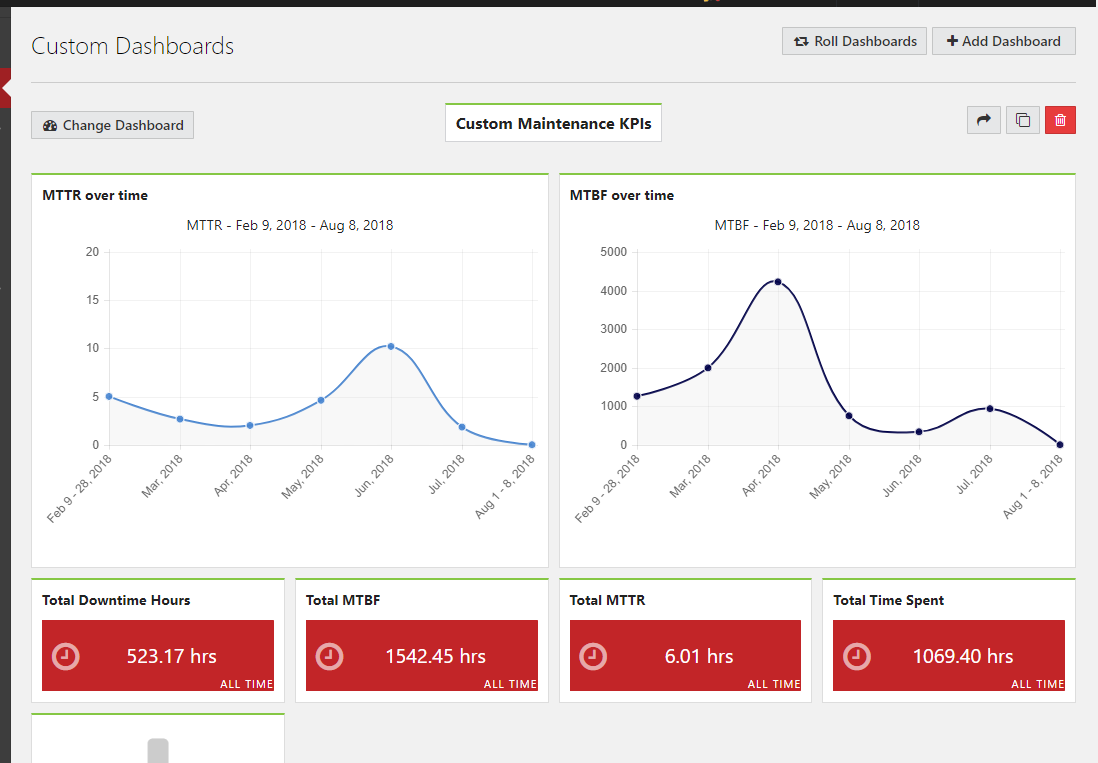Click the clock icon in Total Time Spent
The width and height of the screenshot is (1098, 763).
pos(856,657)
